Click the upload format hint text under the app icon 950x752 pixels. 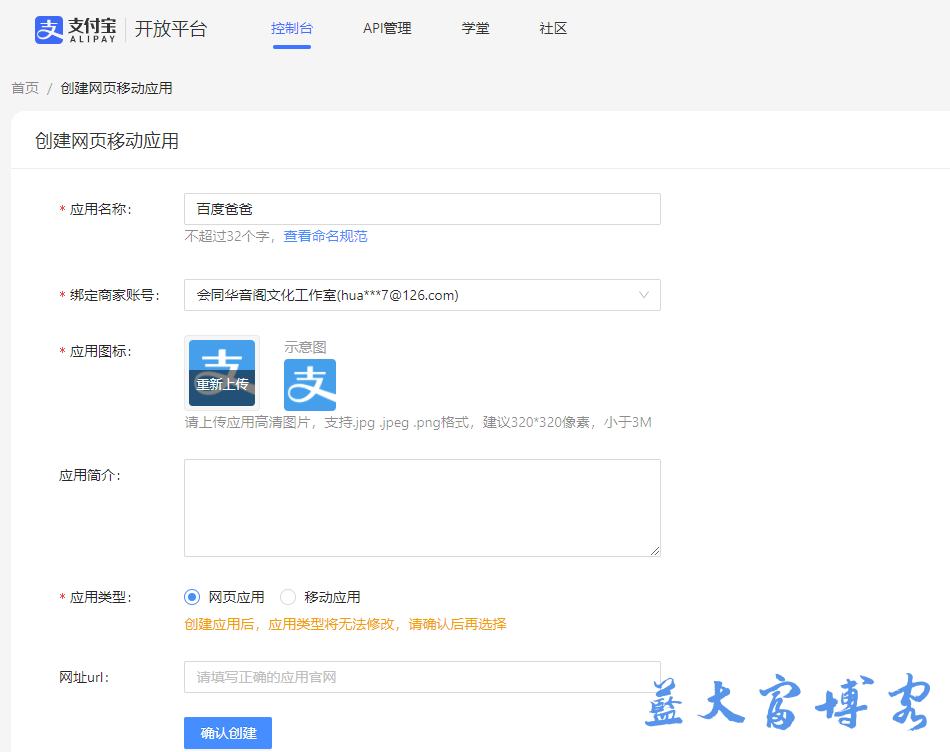(418, 422)
